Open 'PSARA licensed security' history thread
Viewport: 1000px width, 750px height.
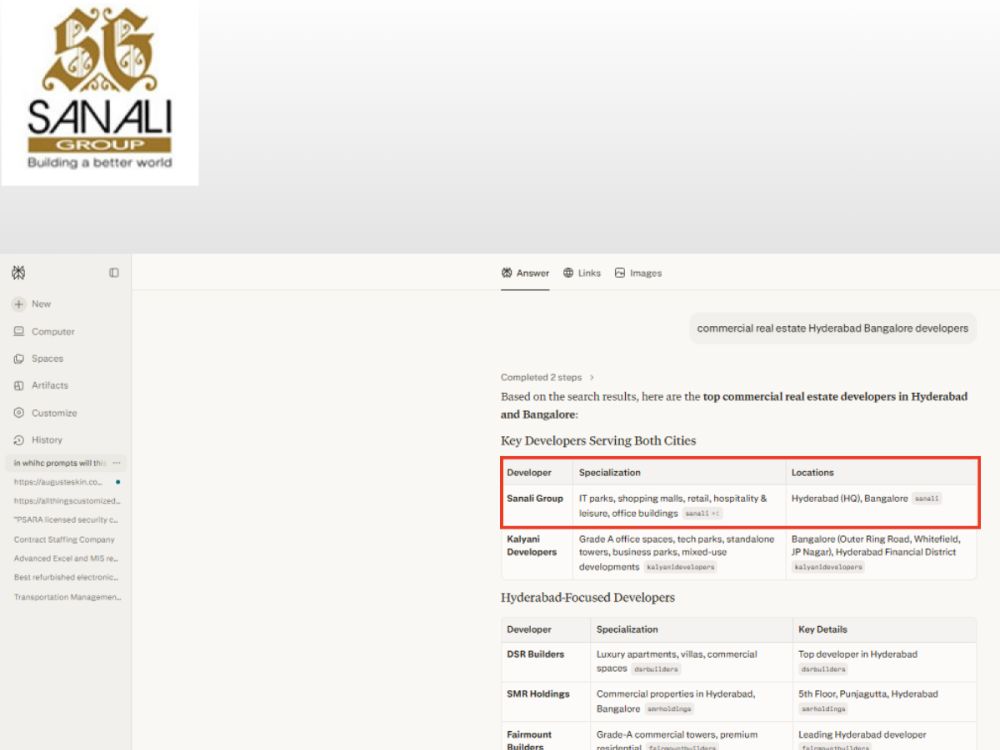coord(66,520)
